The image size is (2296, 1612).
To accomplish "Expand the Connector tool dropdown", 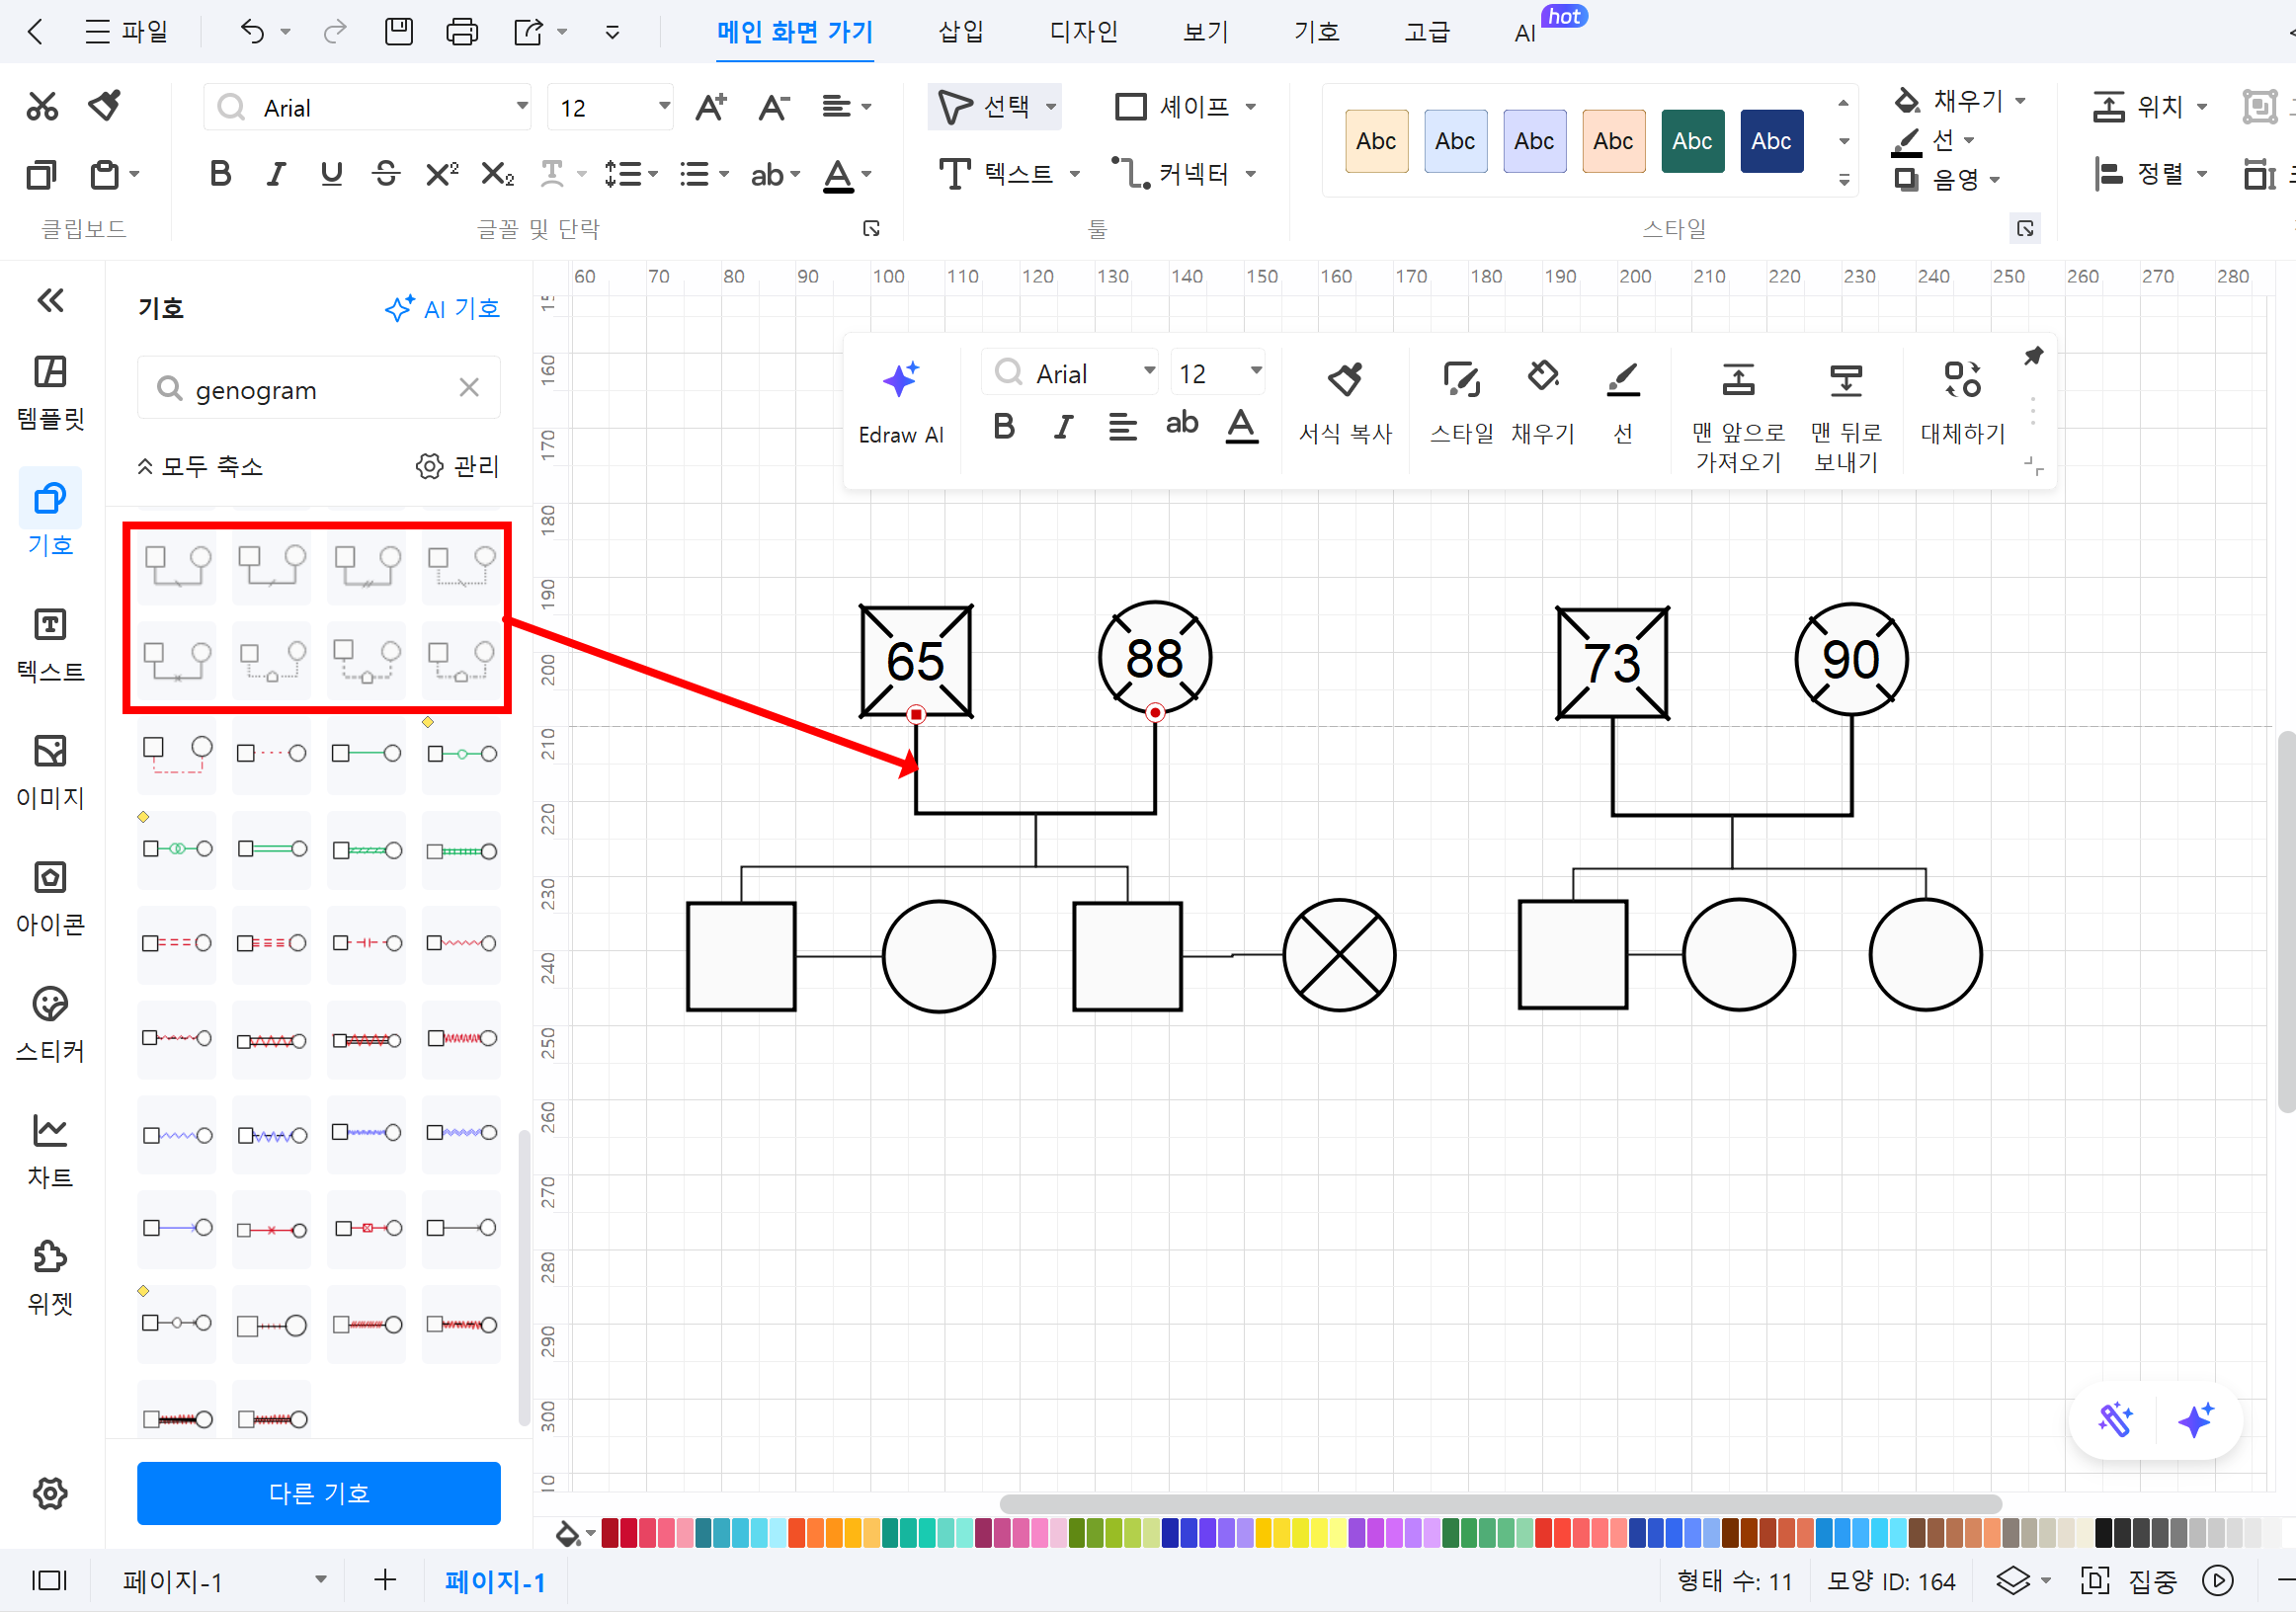I will [x=1251, y=174].
